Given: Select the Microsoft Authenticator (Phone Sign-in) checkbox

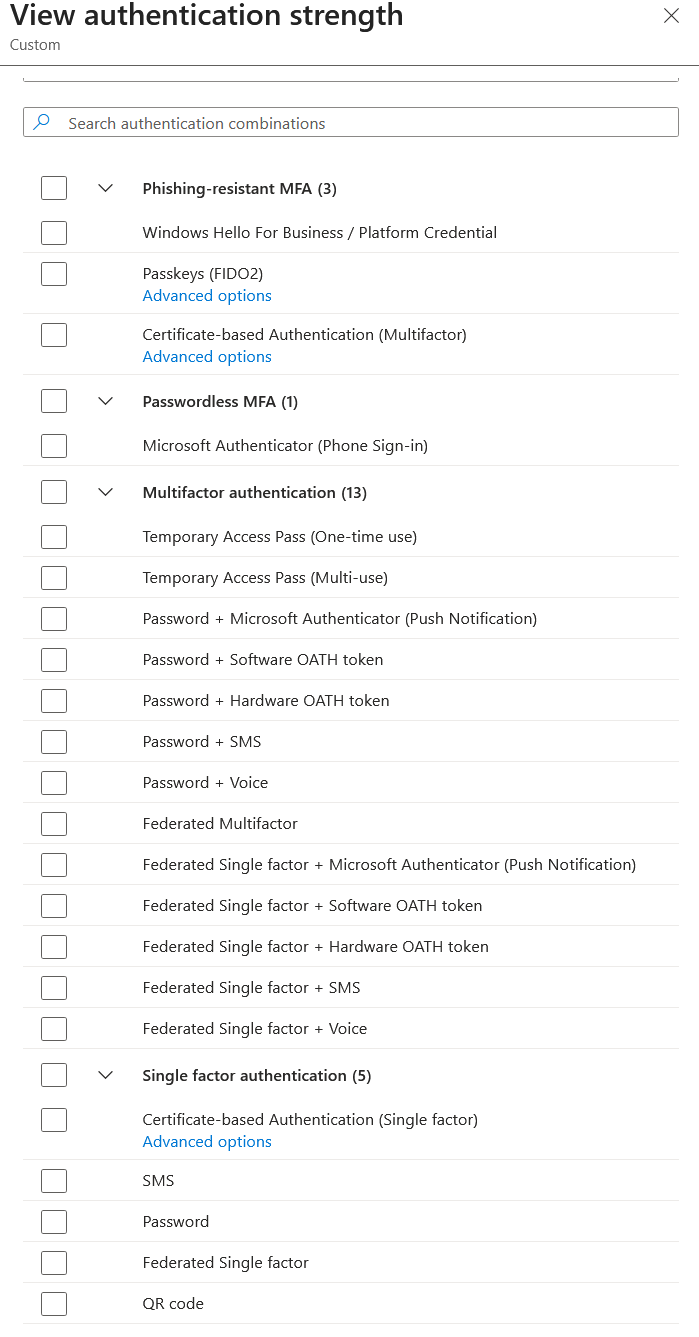Looking at the screenshot, I should (54, 446).
